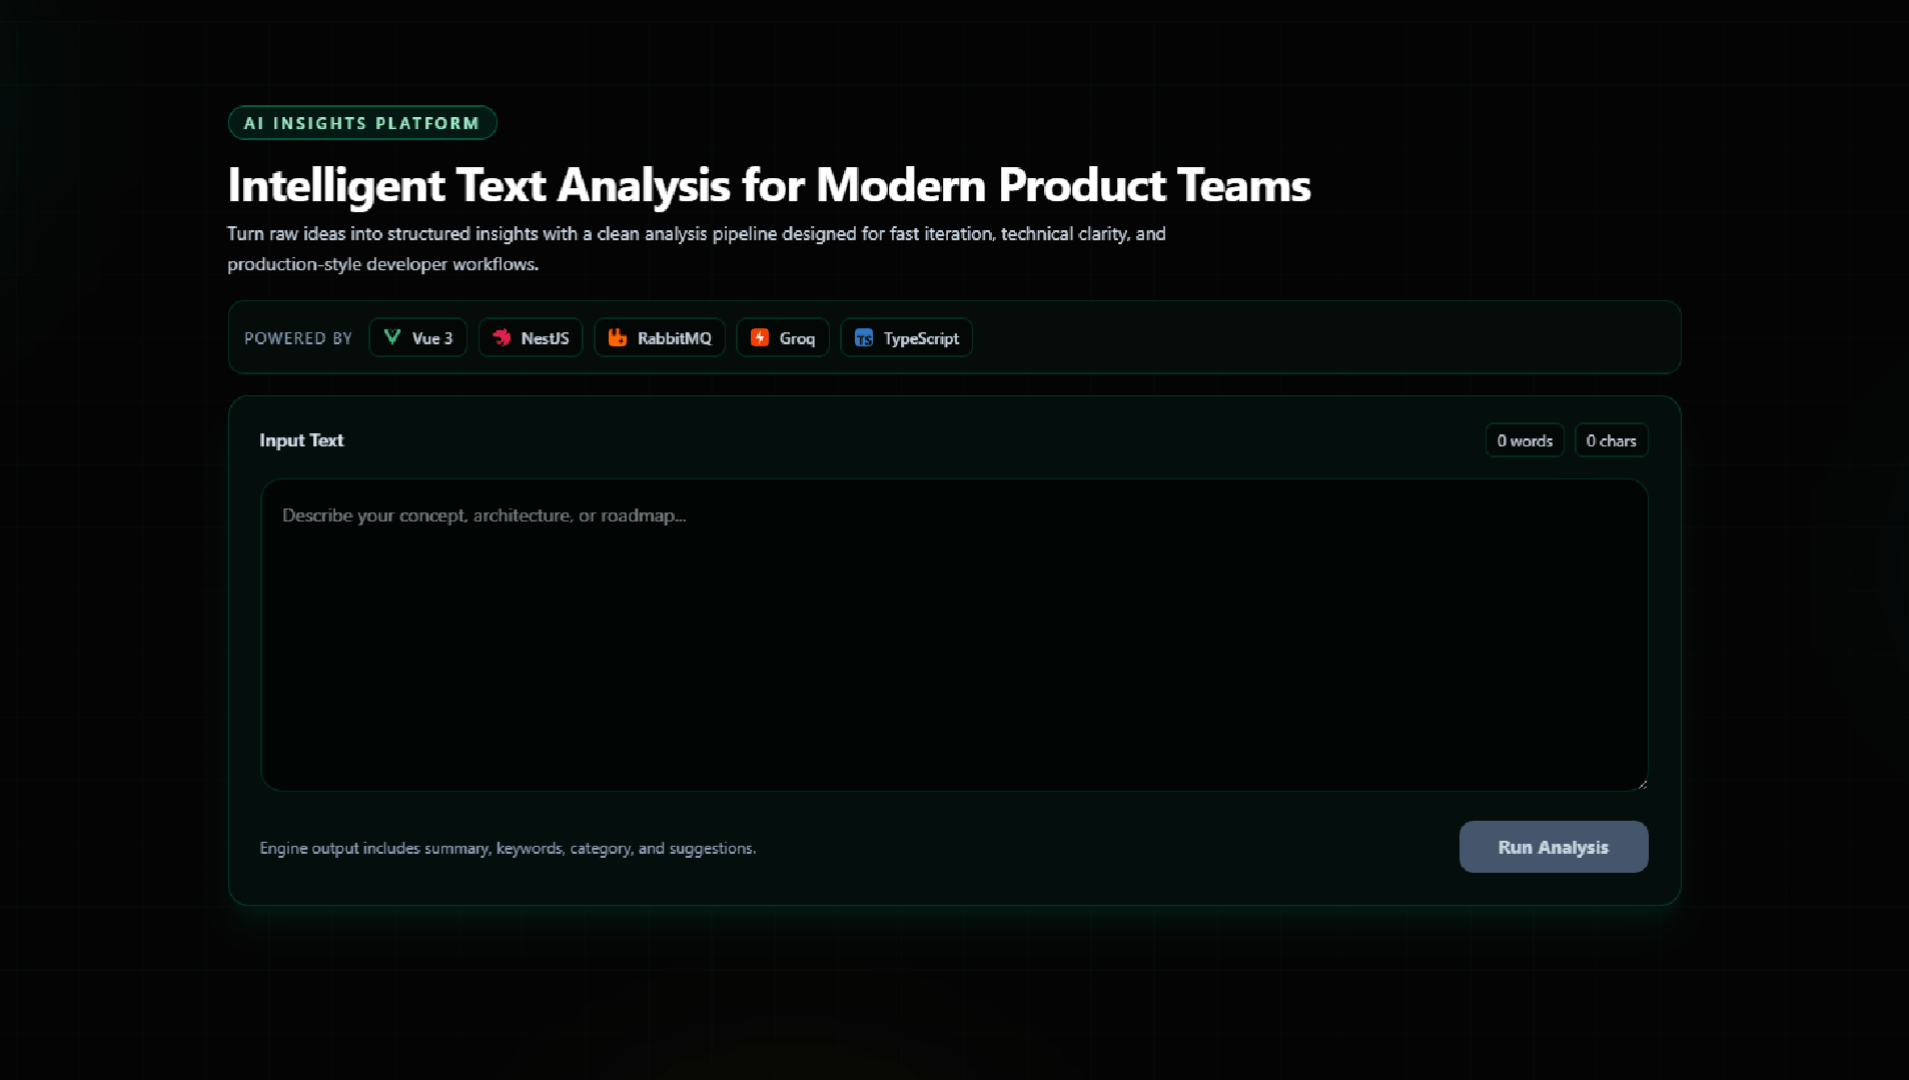This screenshot has width=1909, height=1080.
Task: Select the TypeScript tech badge
Action: coord(906,337)
